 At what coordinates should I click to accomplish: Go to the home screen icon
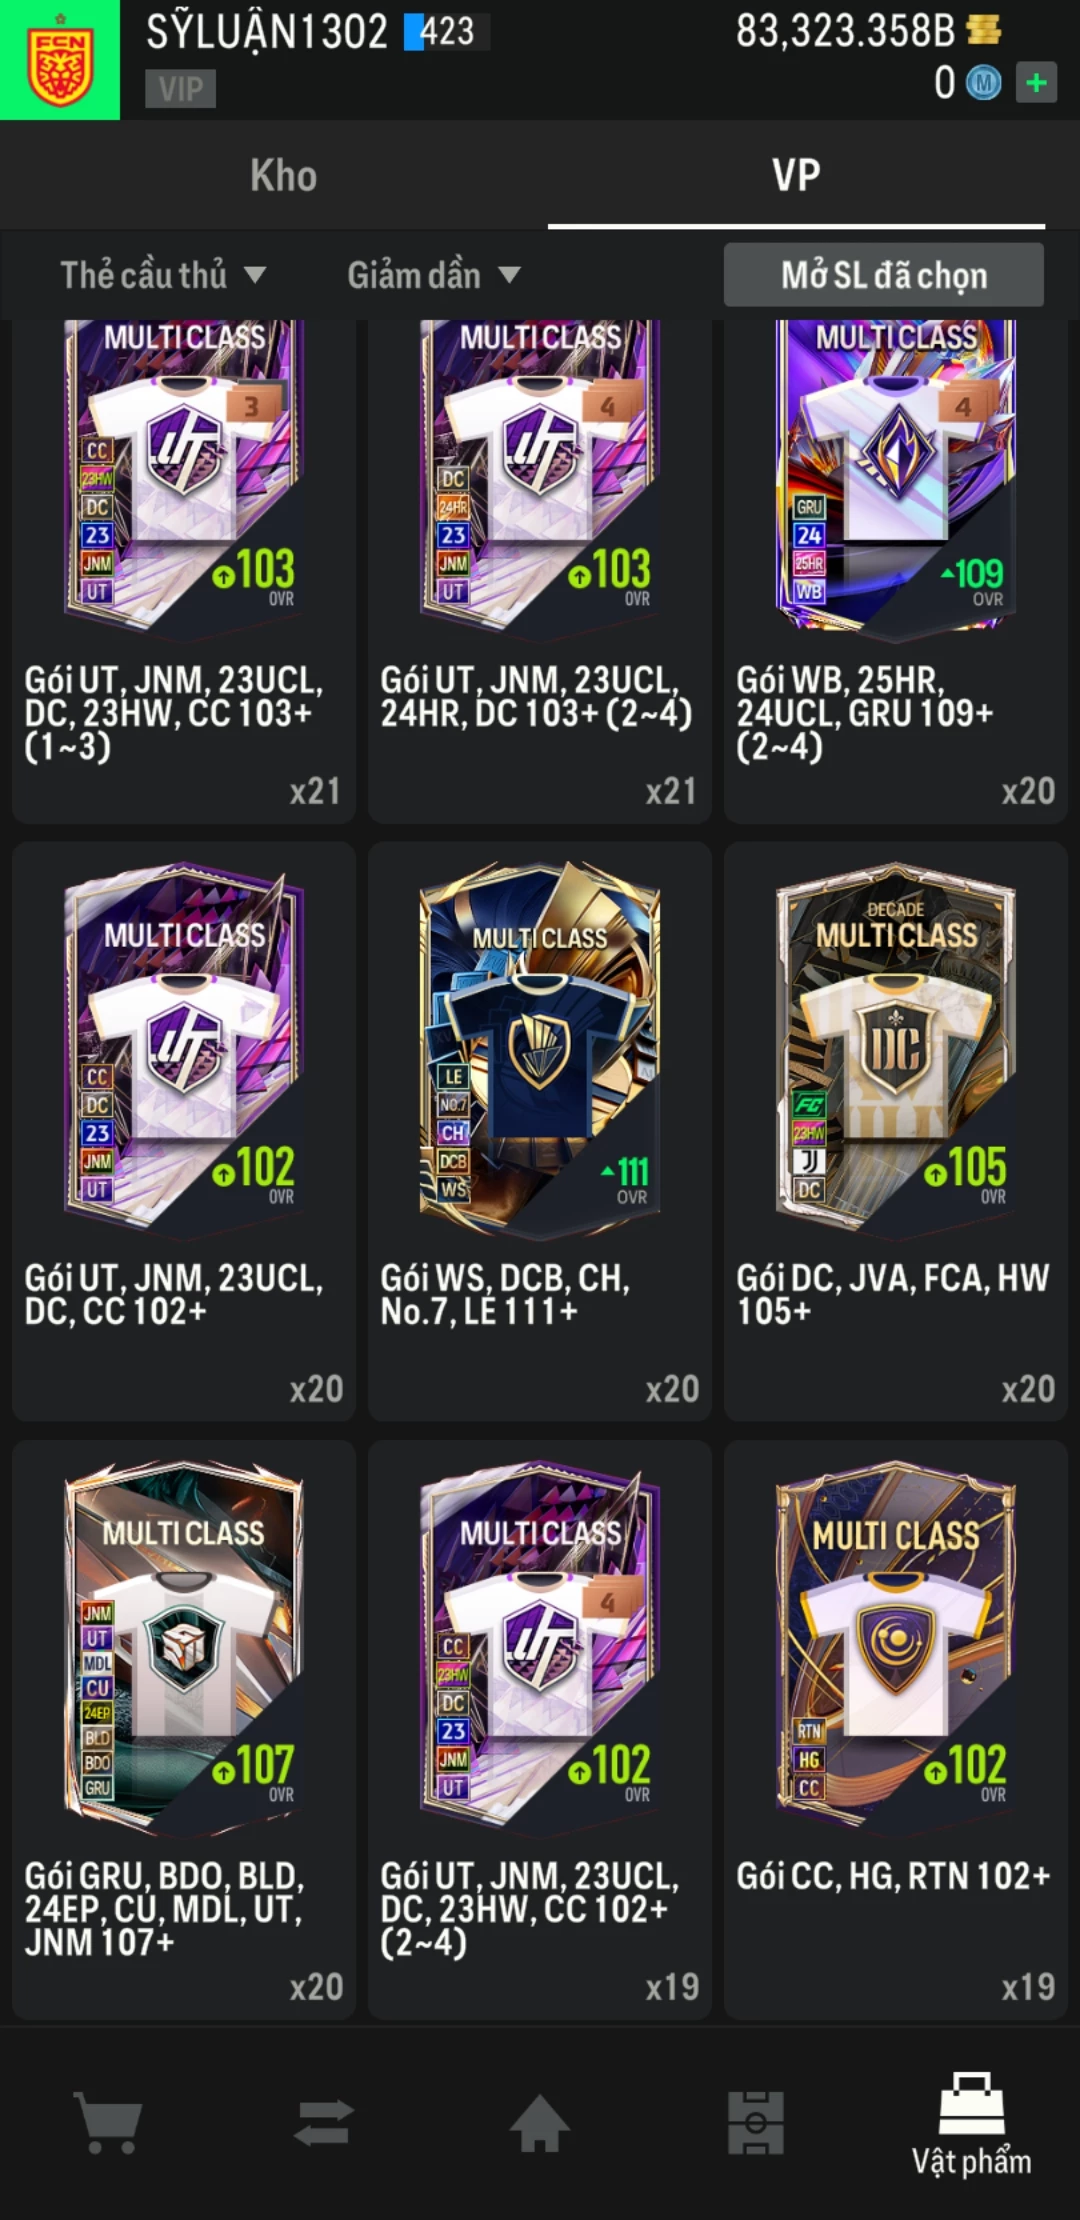click(x=540, y=2122)
